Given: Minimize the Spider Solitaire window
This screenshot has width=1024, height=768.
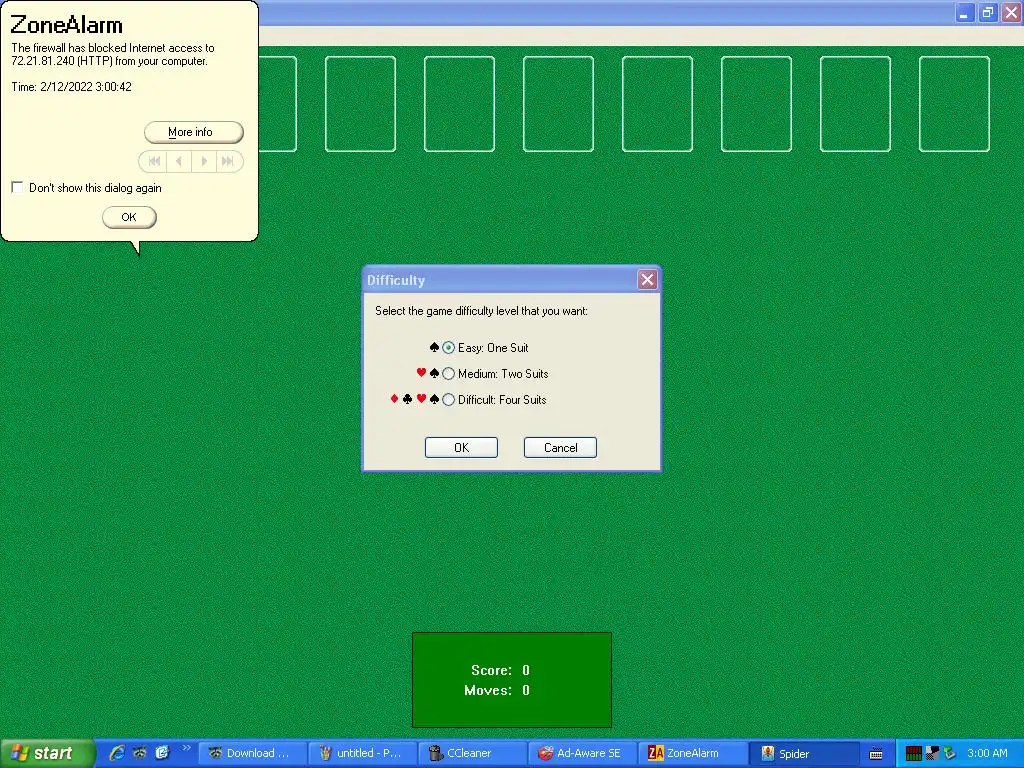Looking at the screenshot, I should click(x=965, y=13).
